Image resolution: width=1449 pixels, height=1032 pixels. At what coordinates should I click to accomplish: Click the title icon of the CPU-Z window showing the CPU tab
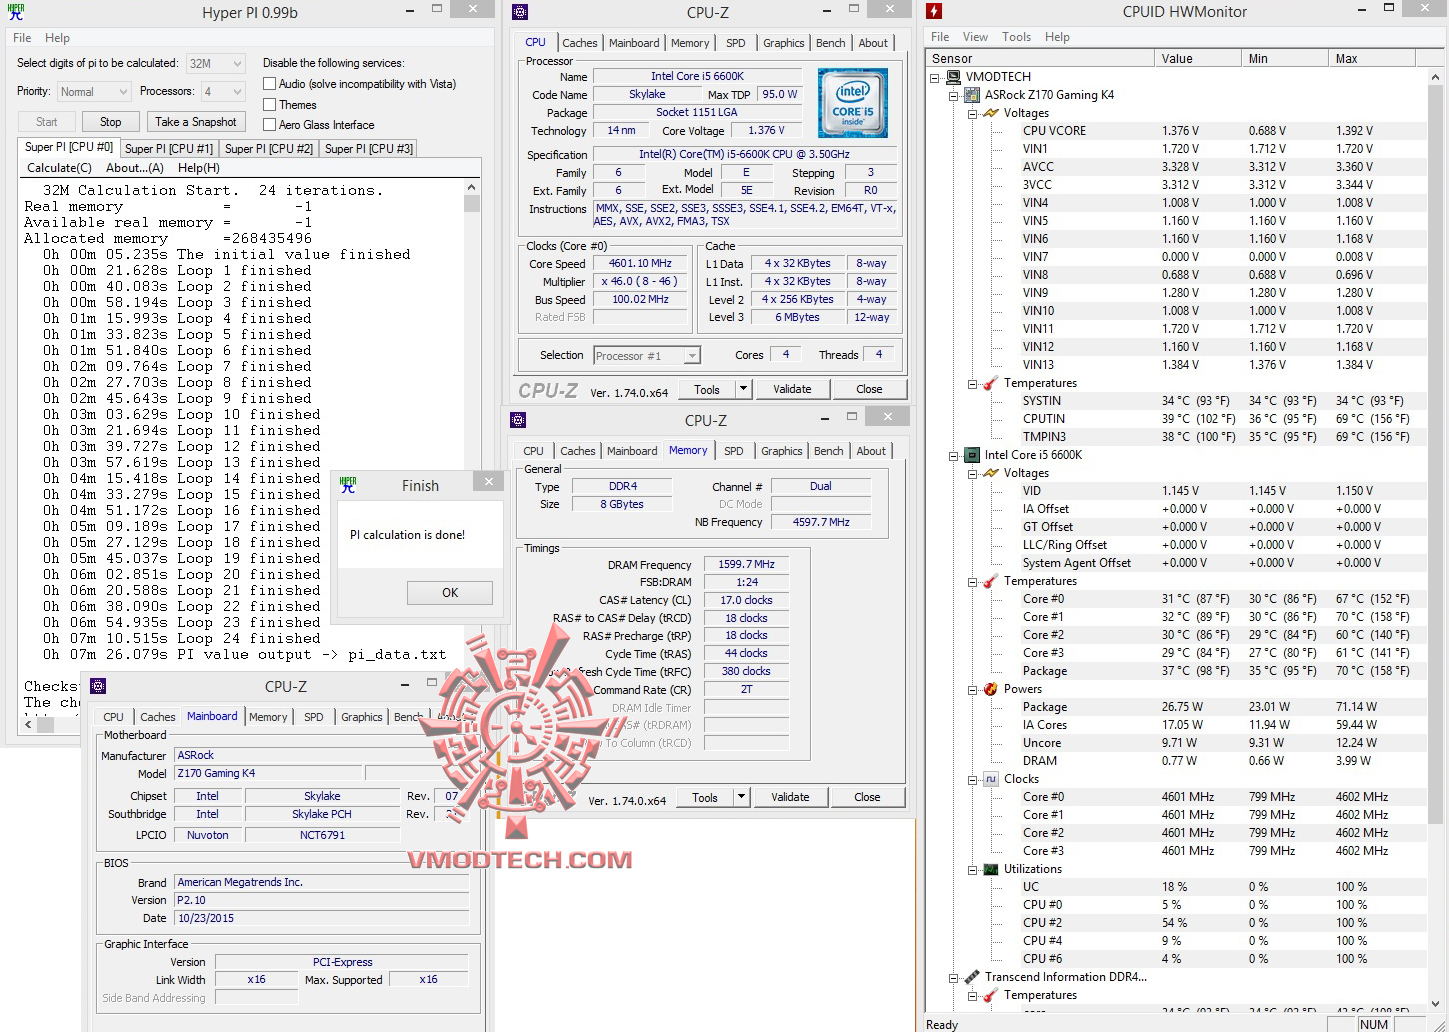pyautogui.click(x=519, y=12)
